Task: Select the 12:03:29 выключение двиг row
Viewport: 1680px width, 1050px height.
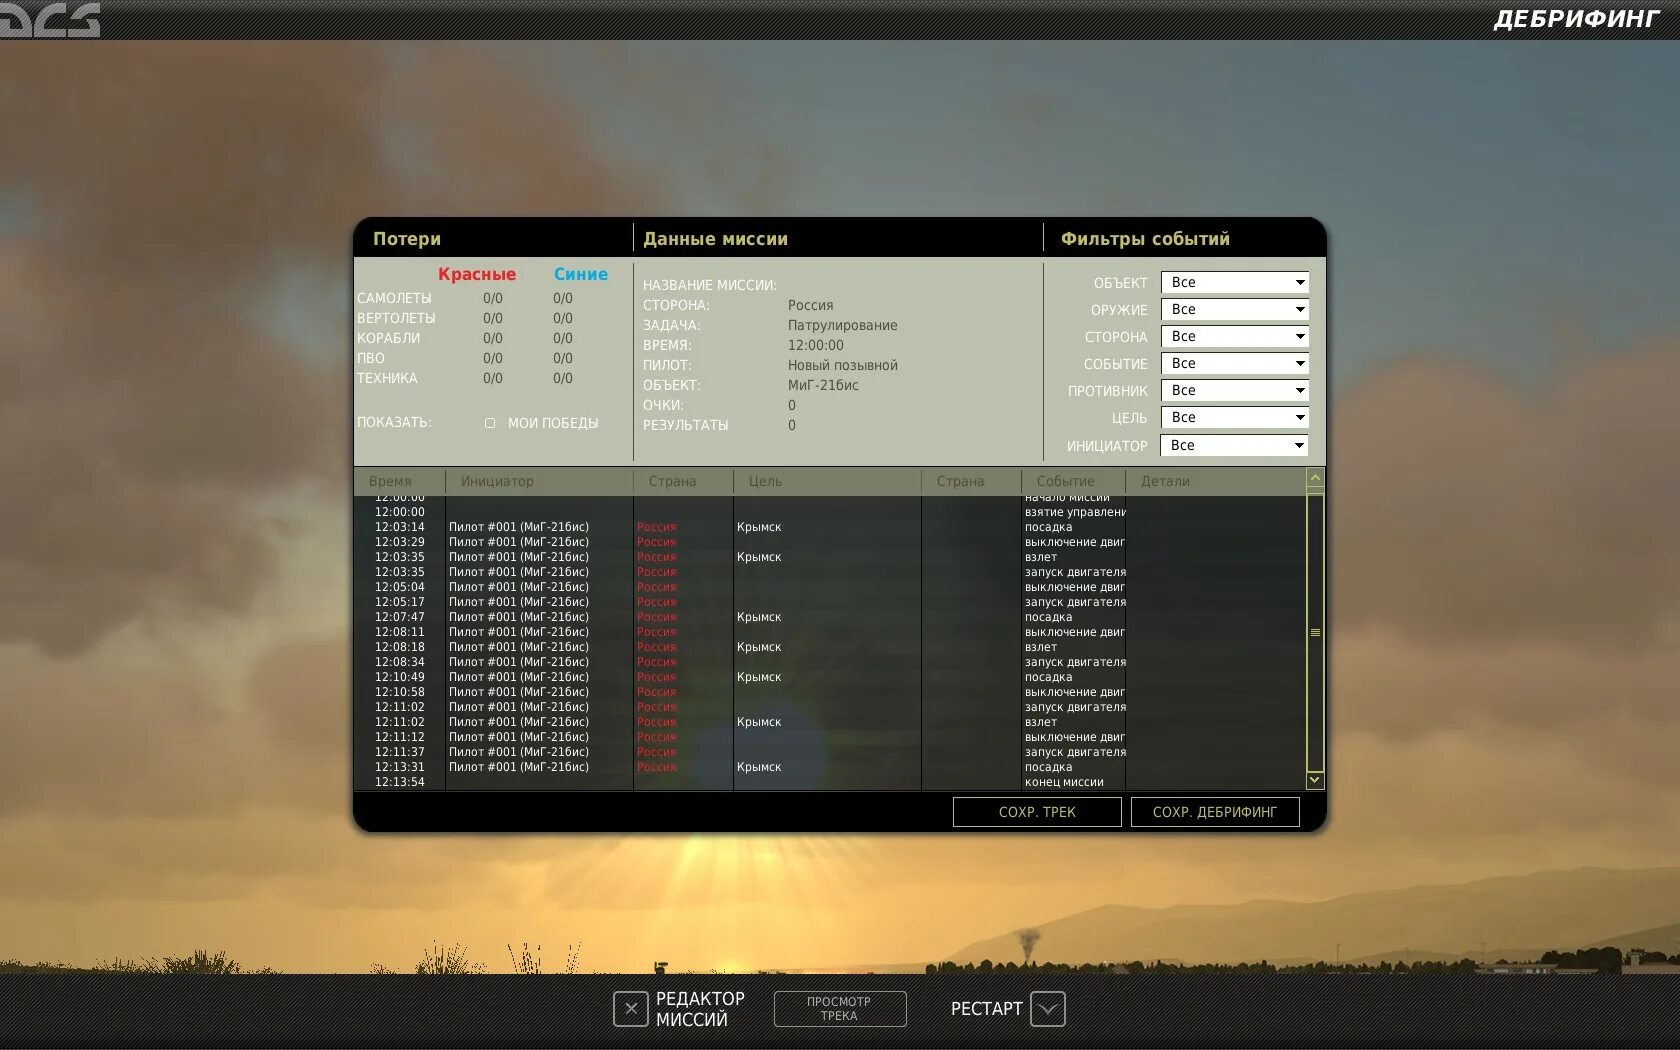Action: coord(830,542)
